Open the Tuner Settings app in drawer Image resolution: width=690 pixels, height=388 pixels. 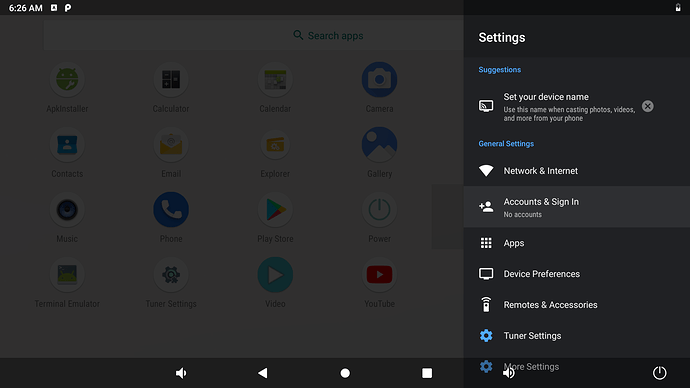pos(171,275)
